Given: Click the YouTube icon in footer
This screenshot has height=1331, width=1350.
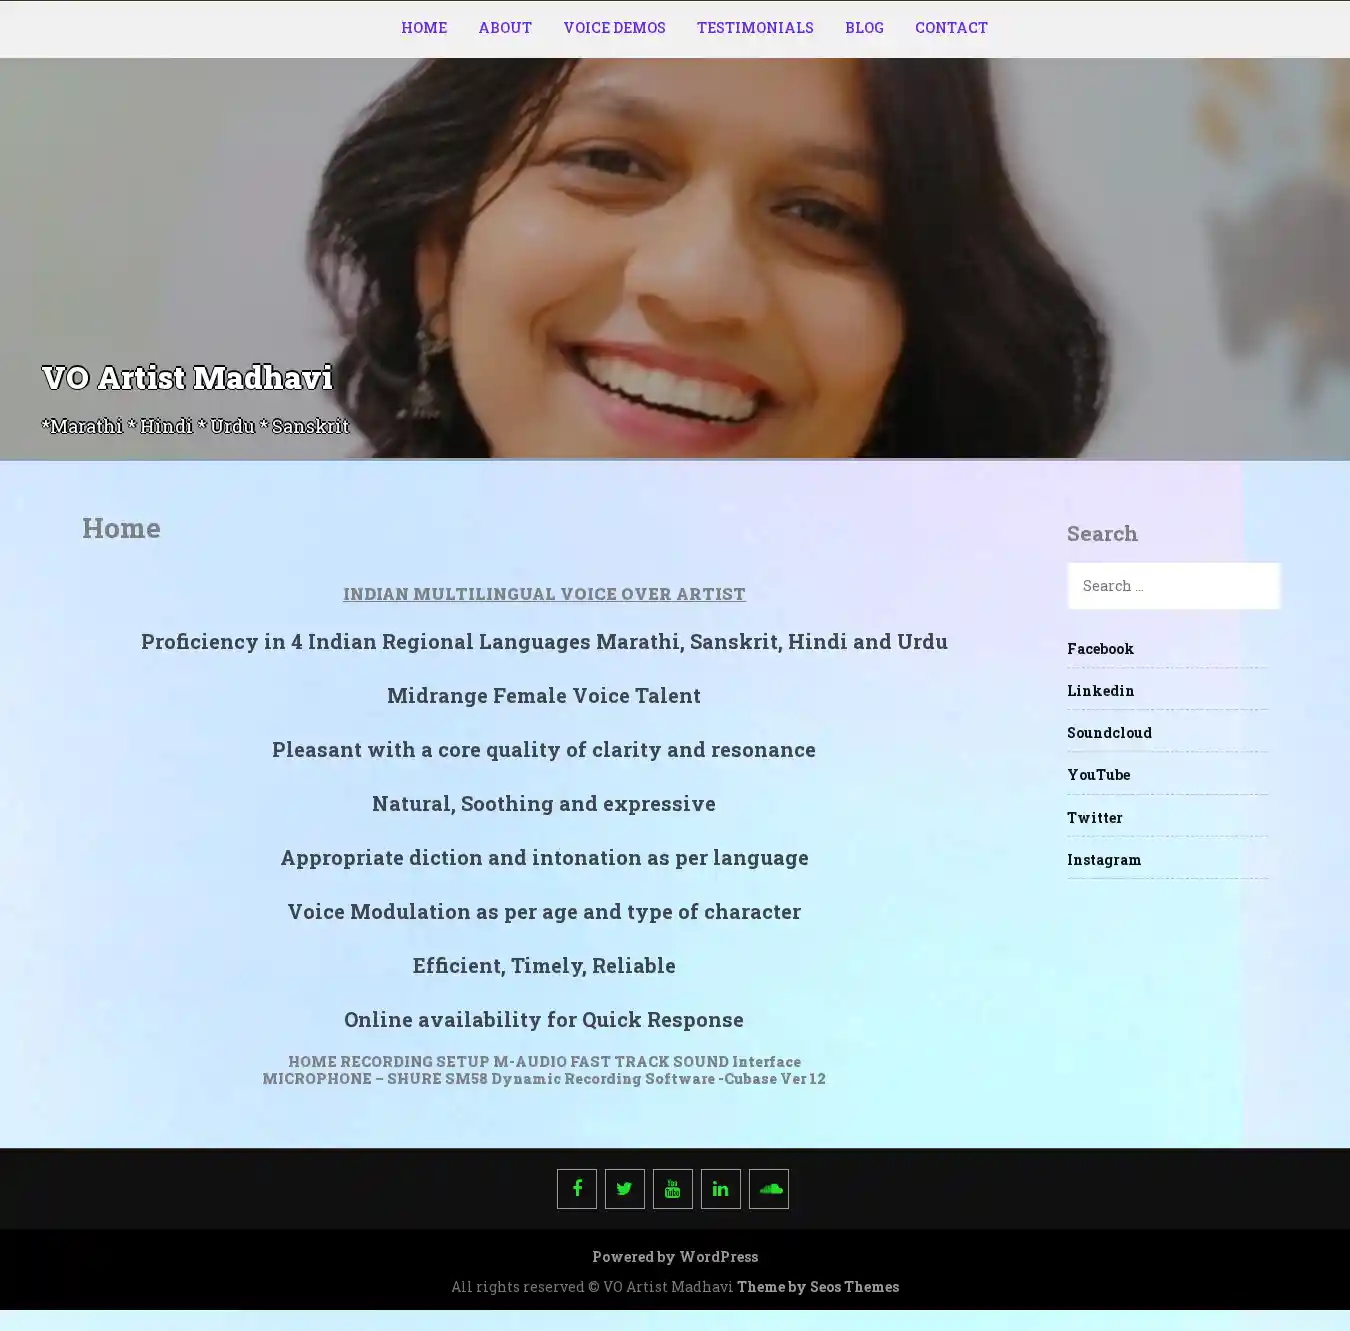Looking at the screenshot, I should tap(673, 1189).
